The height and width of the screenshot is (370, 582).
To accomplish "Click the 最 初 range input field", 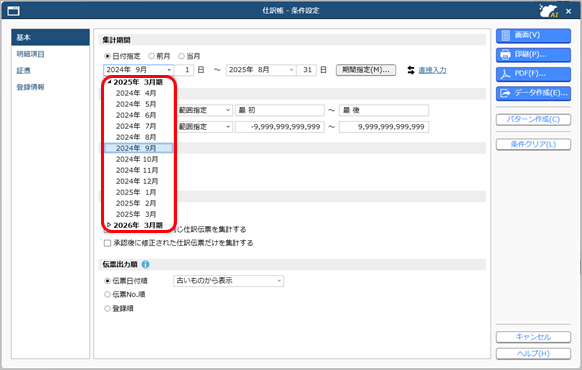I will pos(280,110).
